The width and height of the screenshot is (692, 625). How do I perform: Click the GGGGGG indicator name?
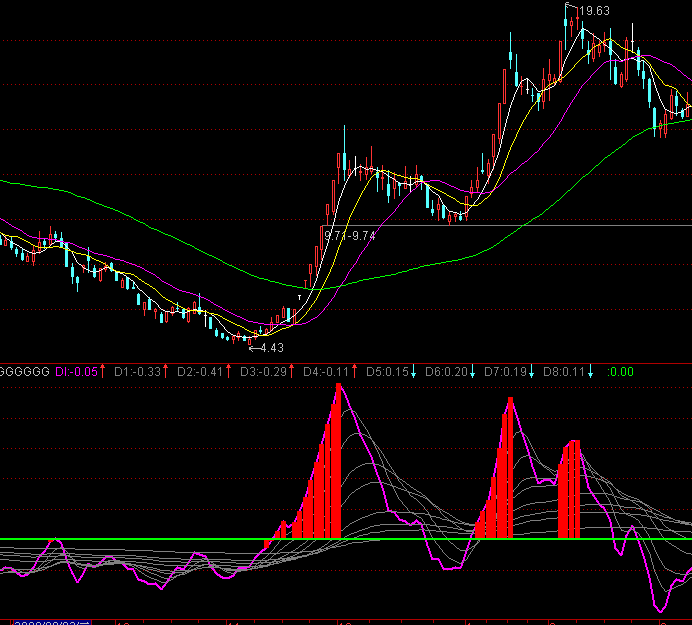(25, 372)
